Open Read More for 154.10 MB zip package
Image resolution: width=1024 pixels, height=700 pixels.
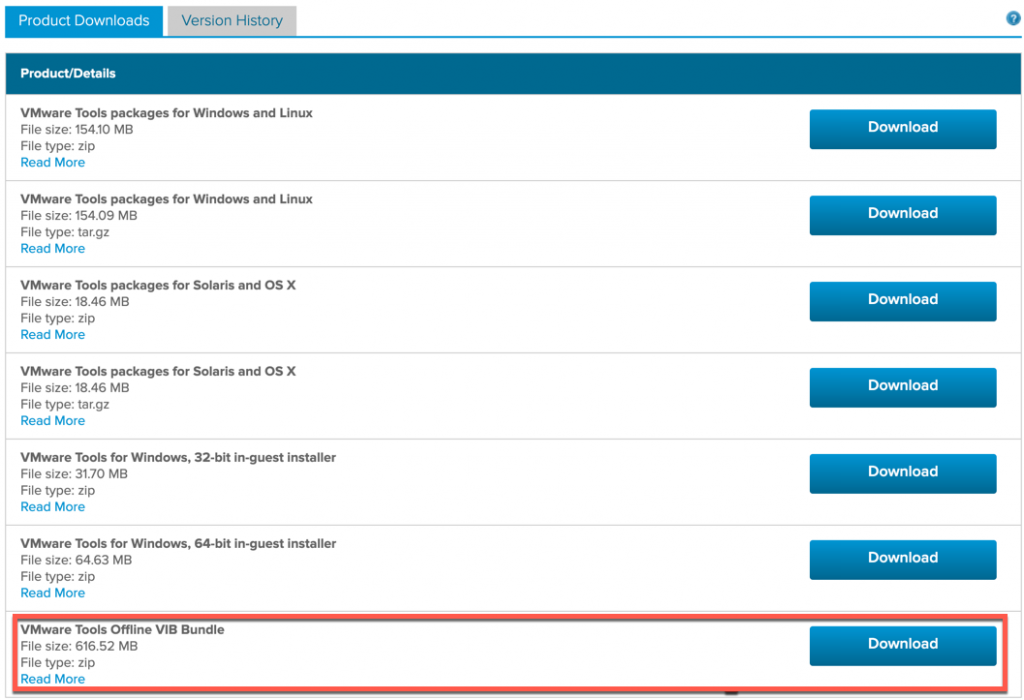click(x=53, y=163)
